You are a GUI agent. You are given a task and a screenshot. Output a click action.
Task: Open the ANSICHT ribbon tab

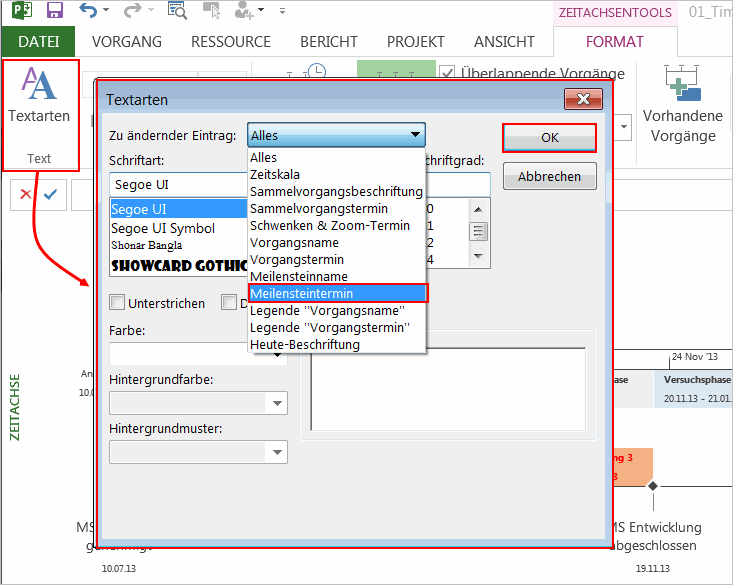504,42
